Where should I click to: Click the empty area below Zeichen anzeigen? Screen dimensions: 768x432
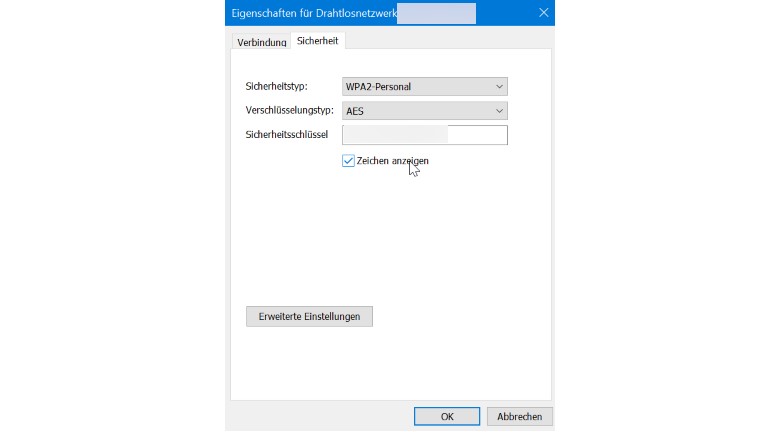[390, 240]
